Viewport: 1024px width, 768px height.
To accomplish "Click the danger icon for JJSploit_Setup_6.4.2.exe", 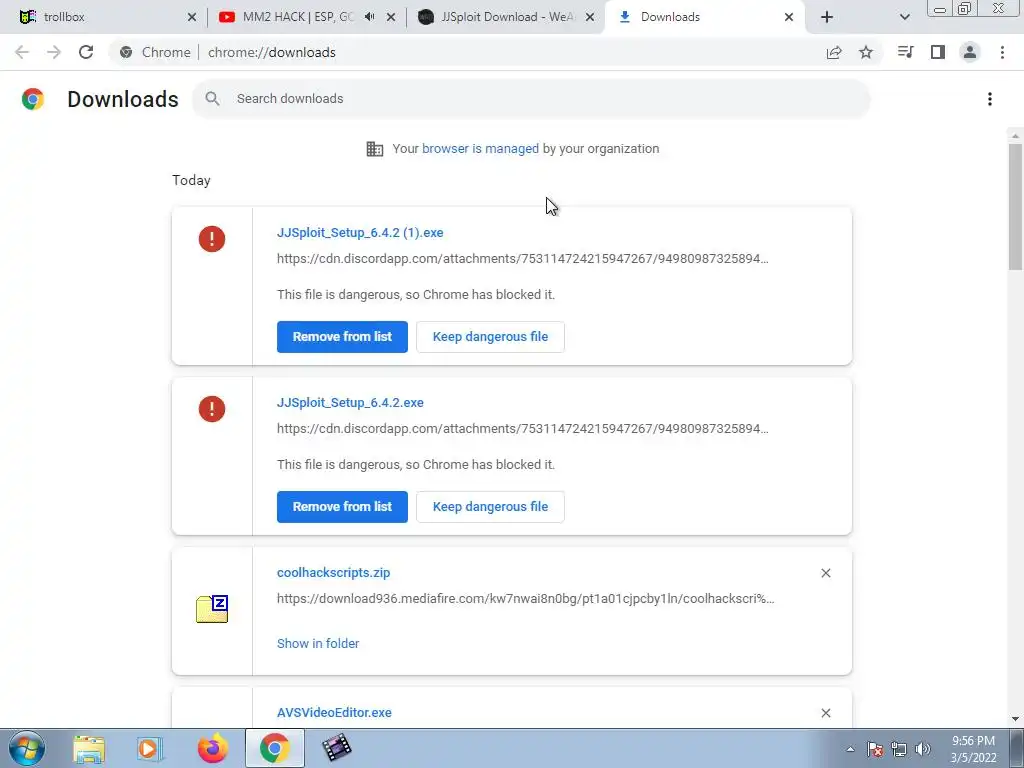I will [x=212, y=409].
